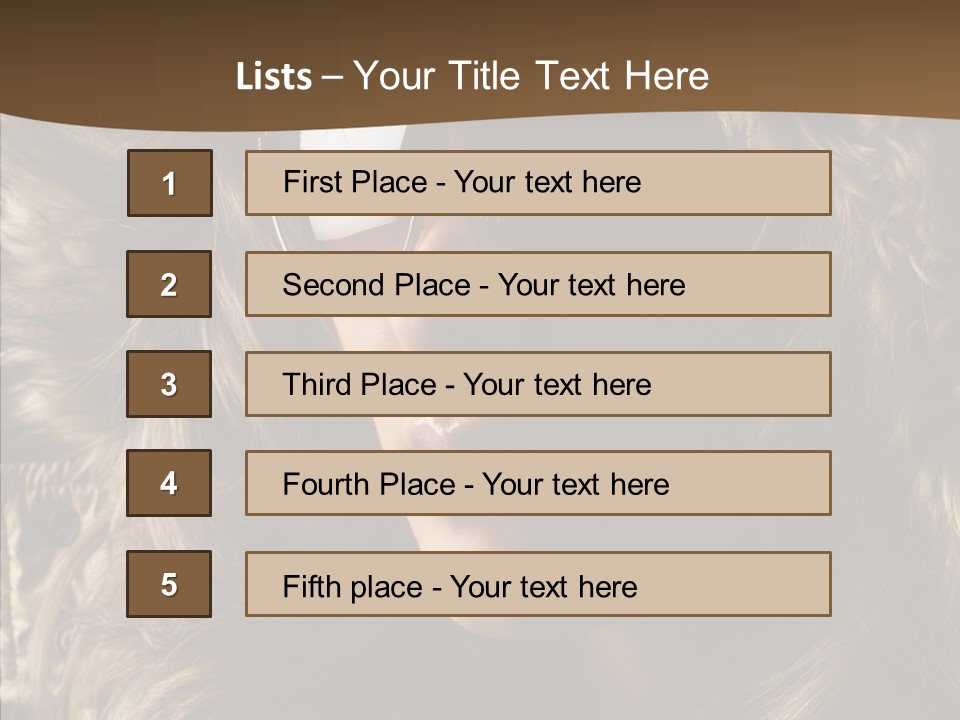
Task: Click 'Your text here' in the fifth bar
Action: click(x=543, y=586)
